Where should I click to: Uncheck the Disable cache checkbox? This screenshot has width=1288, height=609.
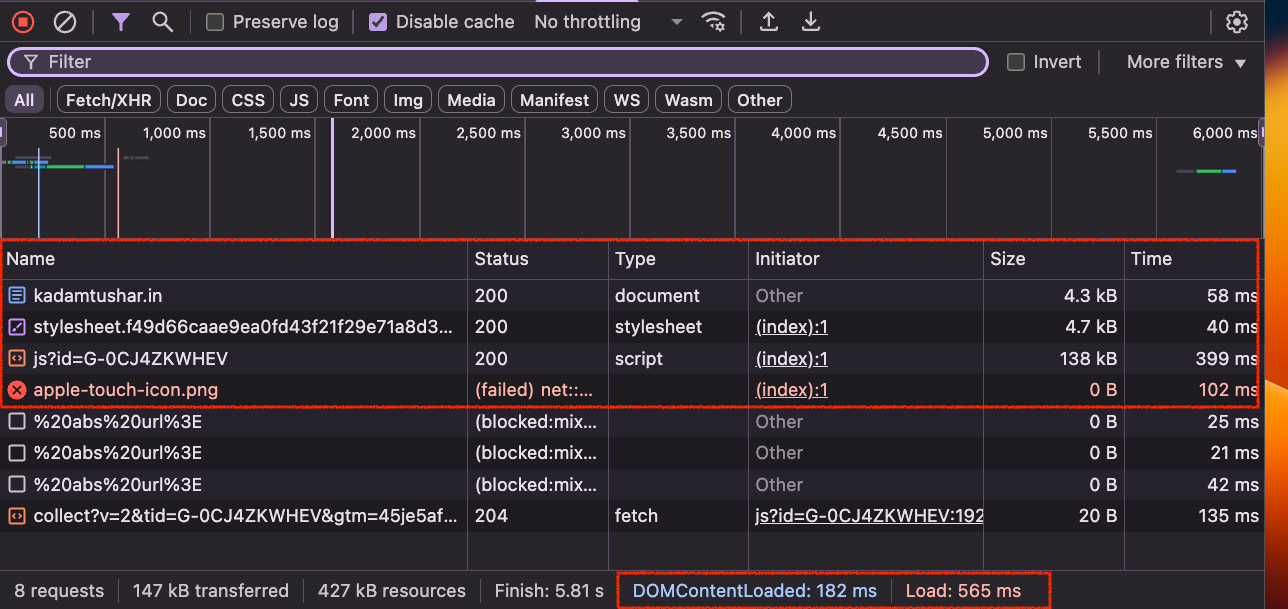(x=378, y=22)
